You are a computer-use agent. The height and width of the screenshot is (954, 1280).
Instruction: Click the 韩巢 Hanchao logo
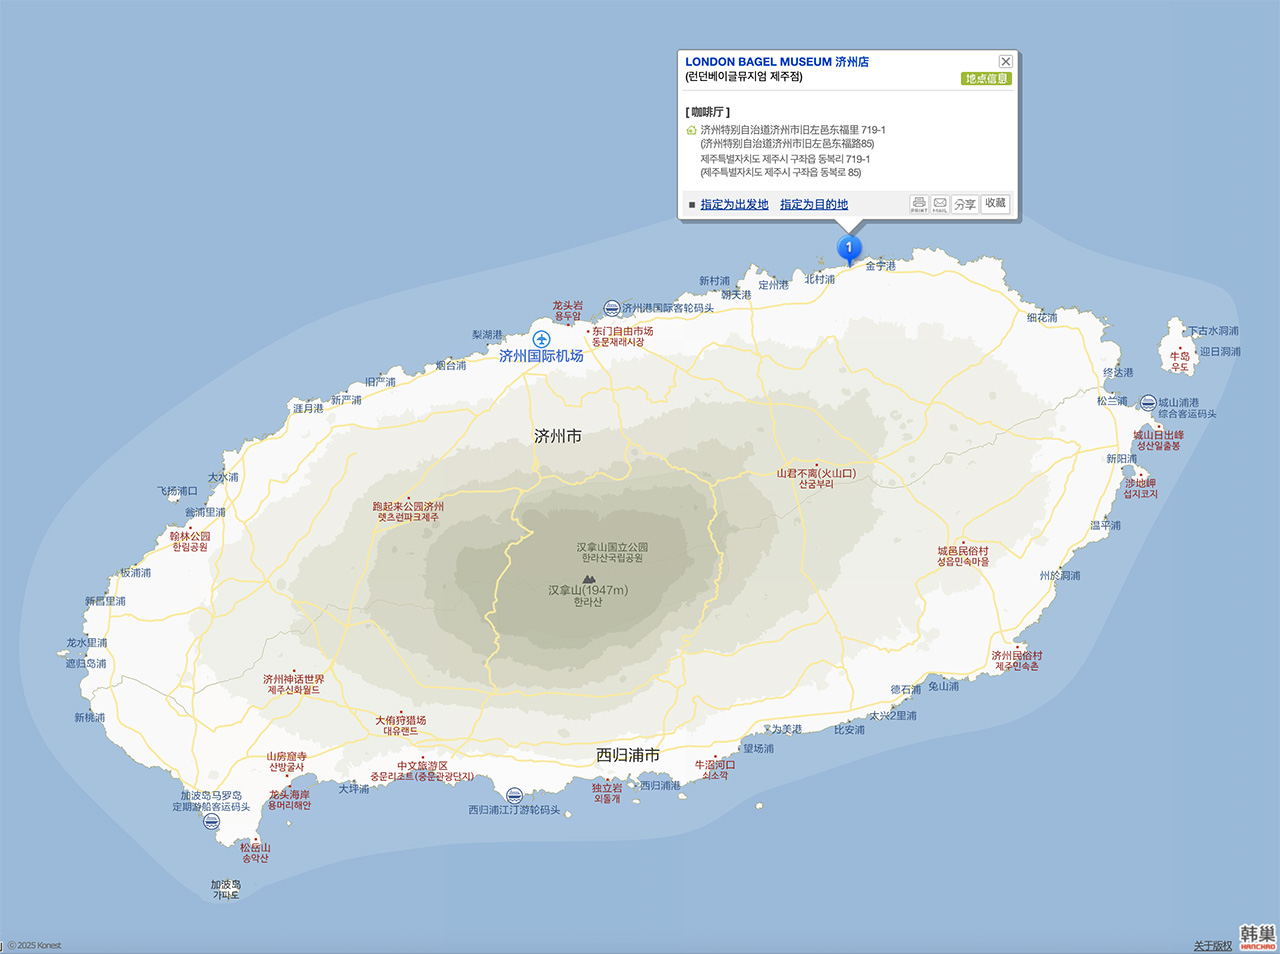click(x=1258, y=938)
